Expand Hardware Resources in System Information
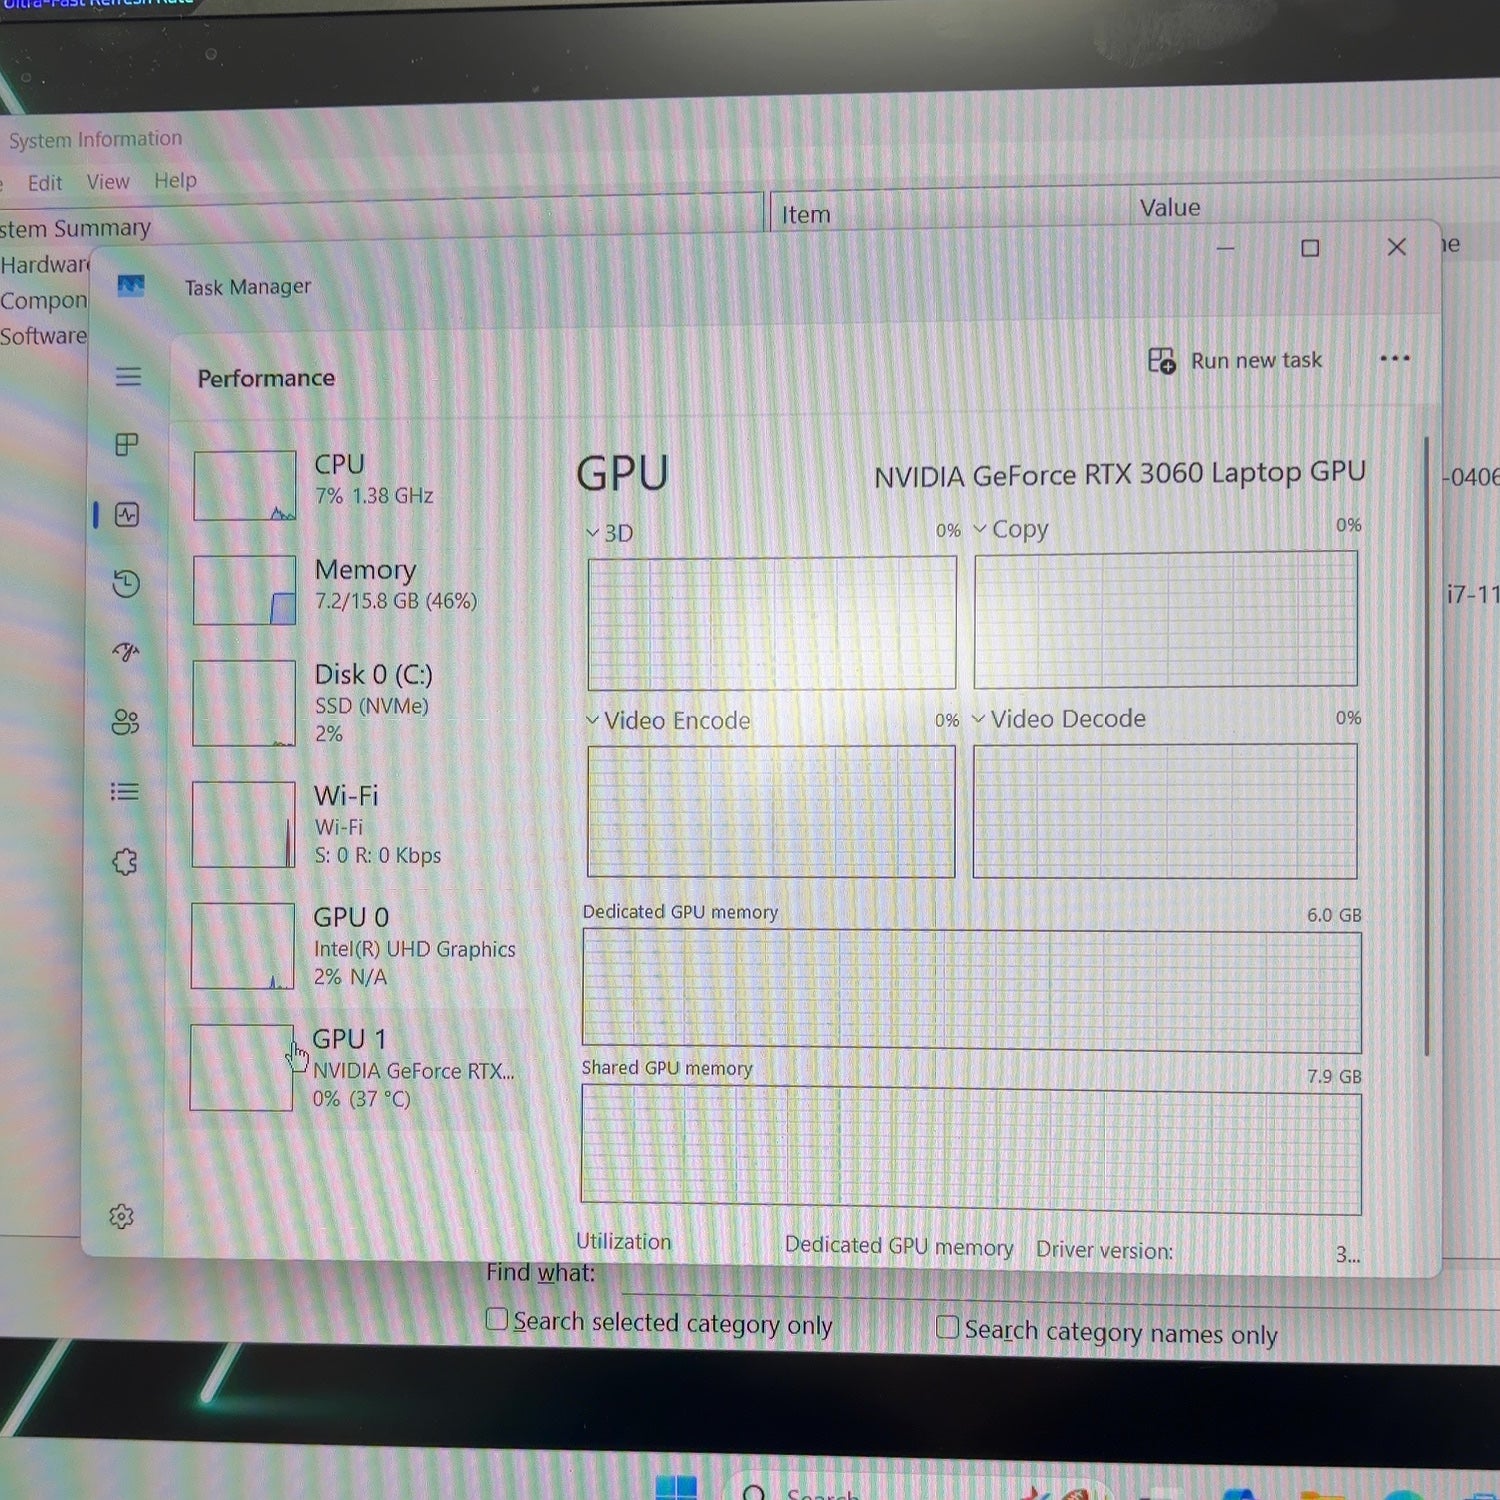Image resolution: width=1500 pixels, height=1500 pixels. [45, 265]
